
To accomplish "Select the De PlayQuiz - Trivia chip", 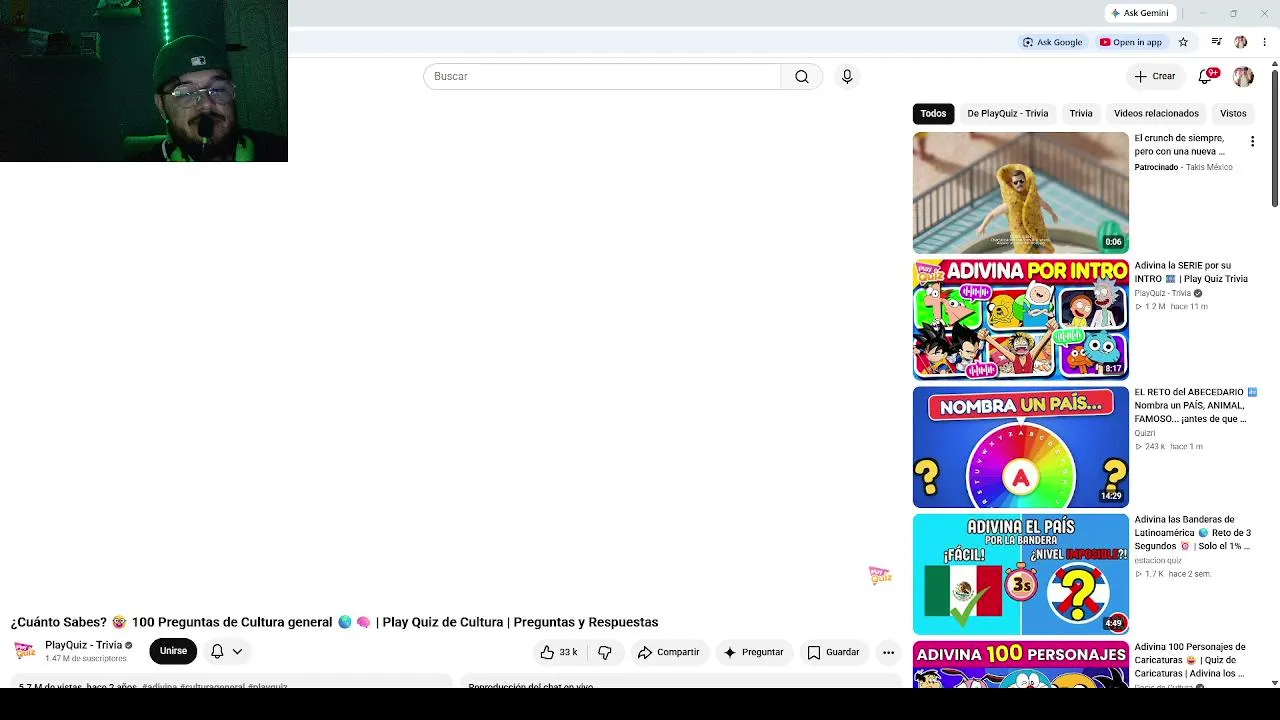I will (x=1007, y=114).
